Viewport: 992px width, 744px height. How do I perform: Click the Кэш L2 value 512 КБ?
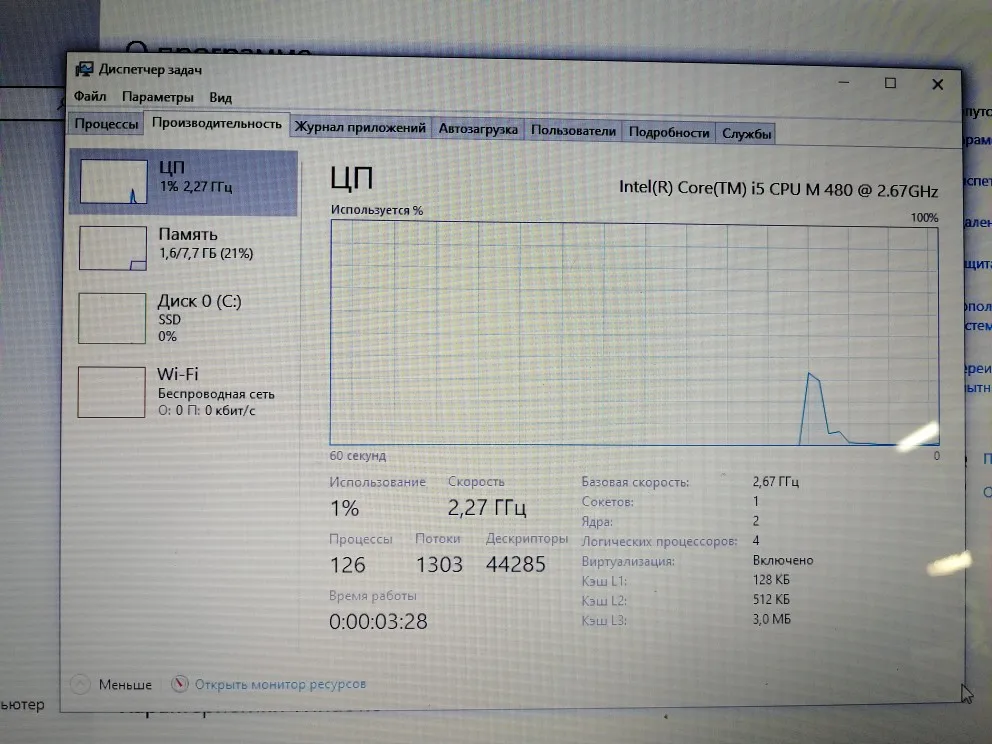point(771,599)
